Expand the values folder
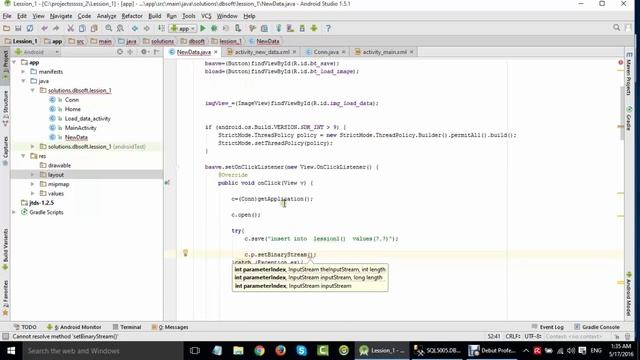This screenshot has width=640, height=360. 33,193
